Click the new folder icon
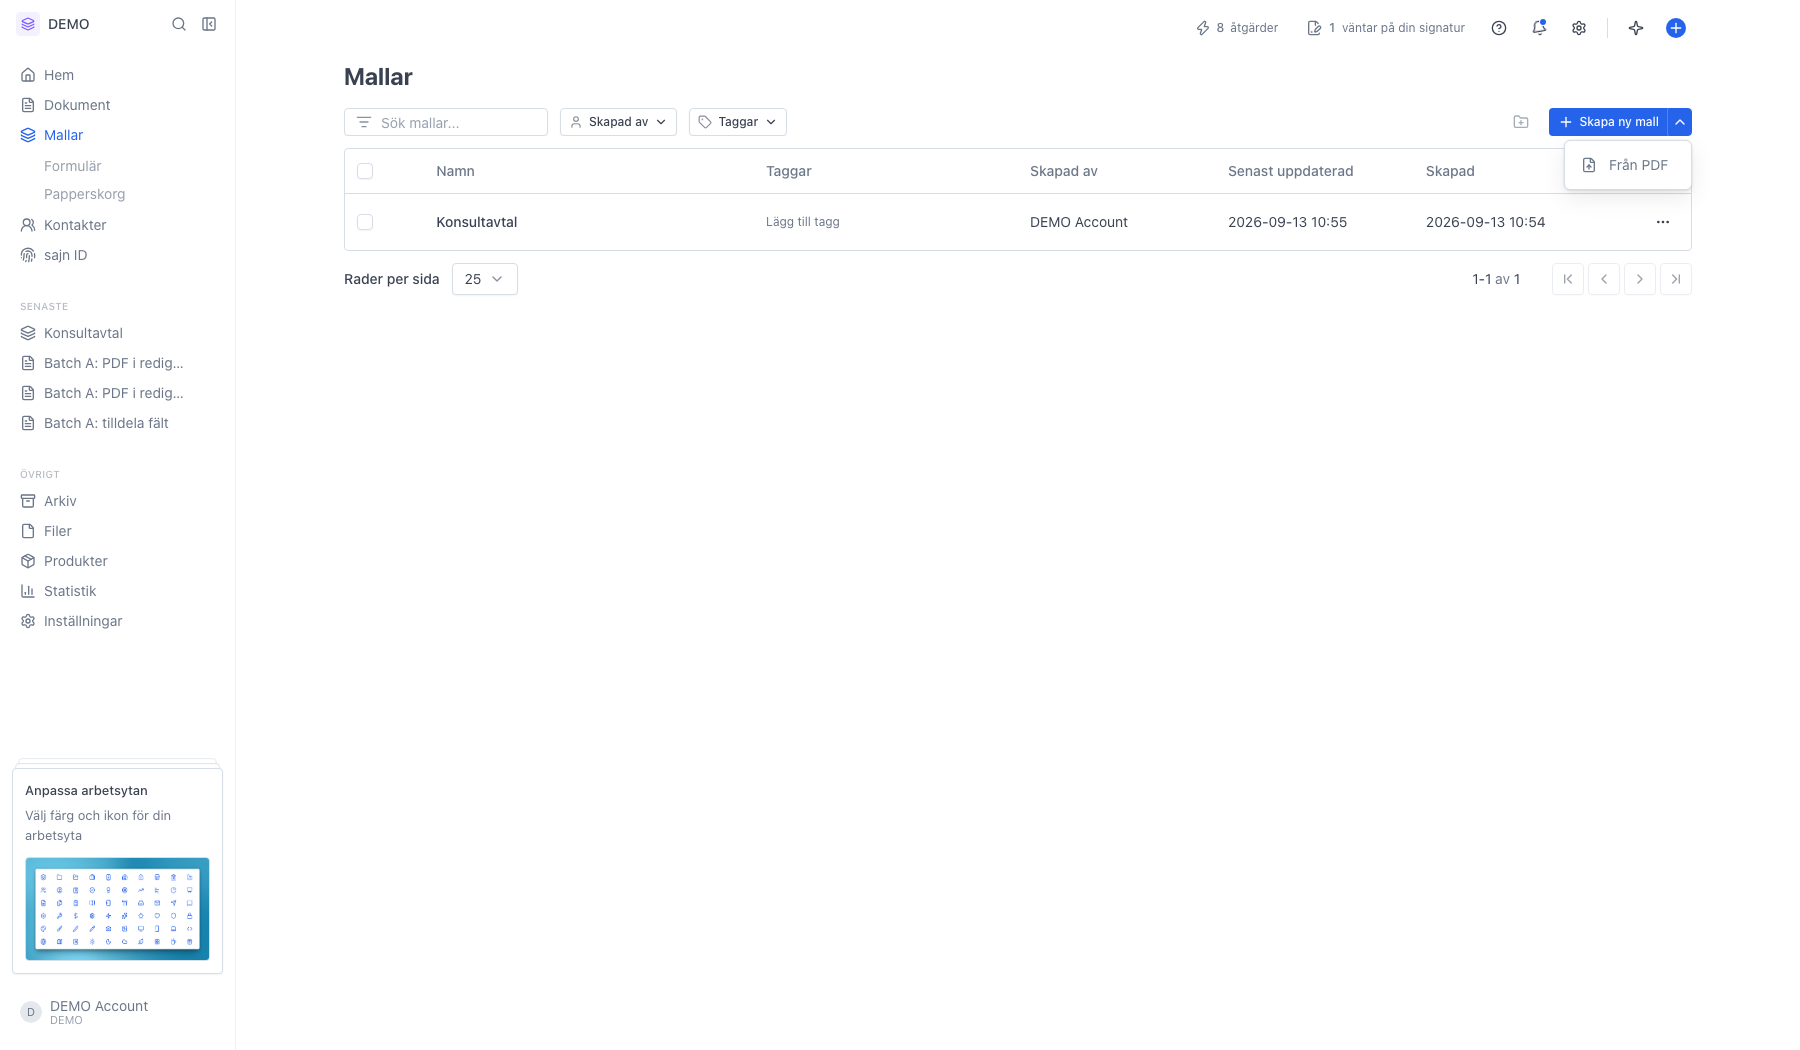This screenshot has width=1800, height=1050. pos(1521,122)
